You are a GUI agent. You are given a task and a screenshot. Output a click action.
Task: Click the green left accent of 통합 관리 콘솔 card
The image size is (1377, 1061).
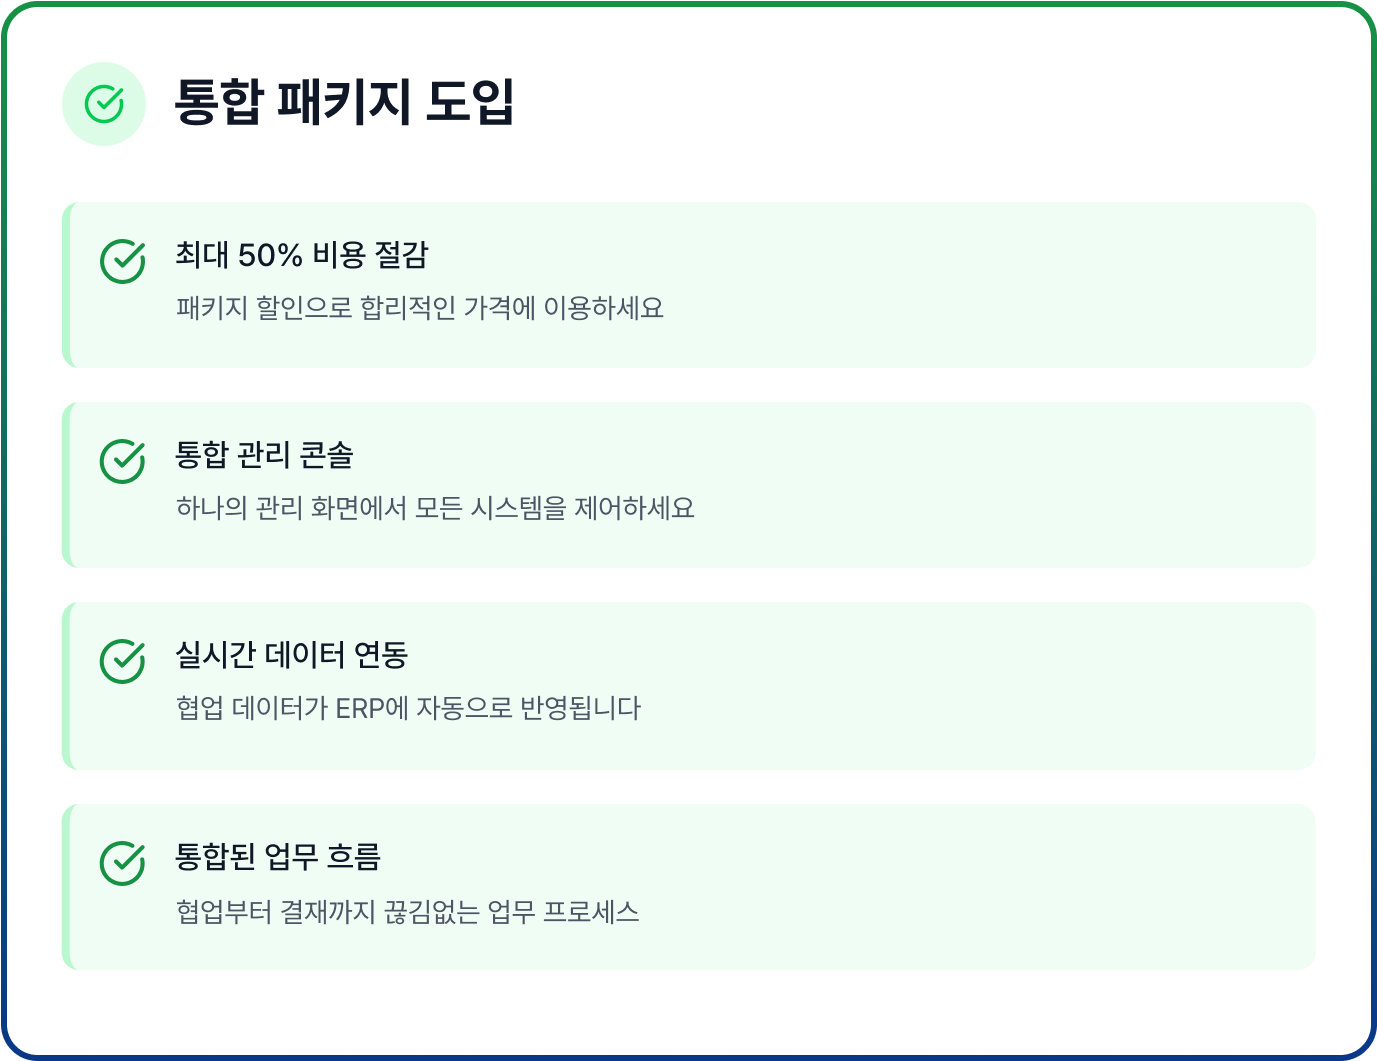tap(66, 485)
